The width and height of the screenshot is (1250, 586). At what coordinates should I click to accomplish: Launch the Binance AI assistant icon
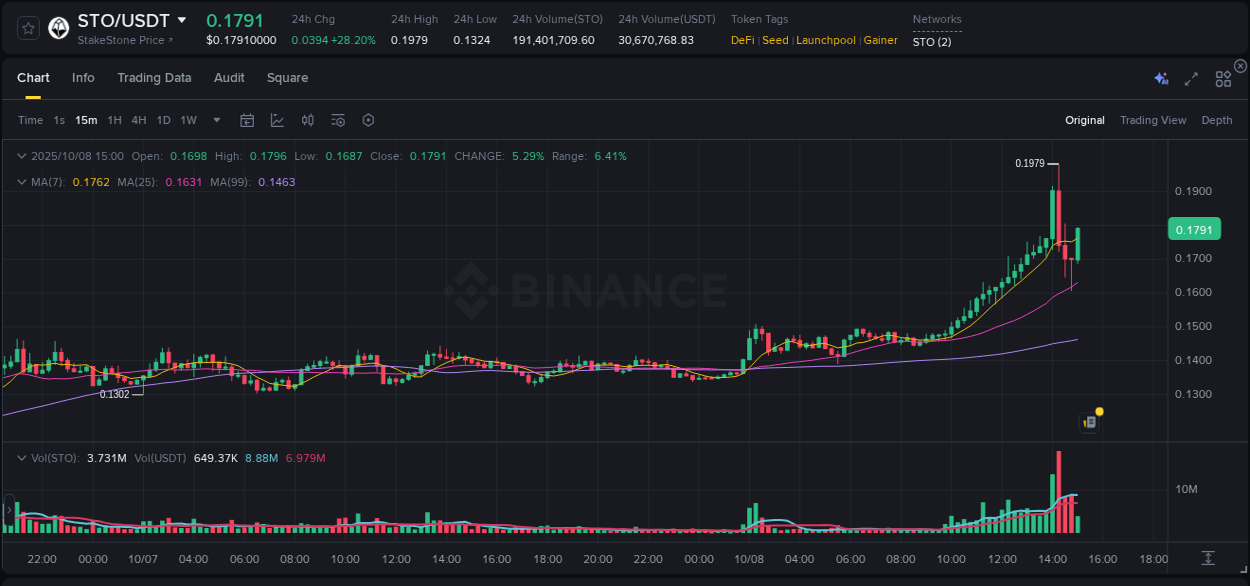(x=1161, y=78)
